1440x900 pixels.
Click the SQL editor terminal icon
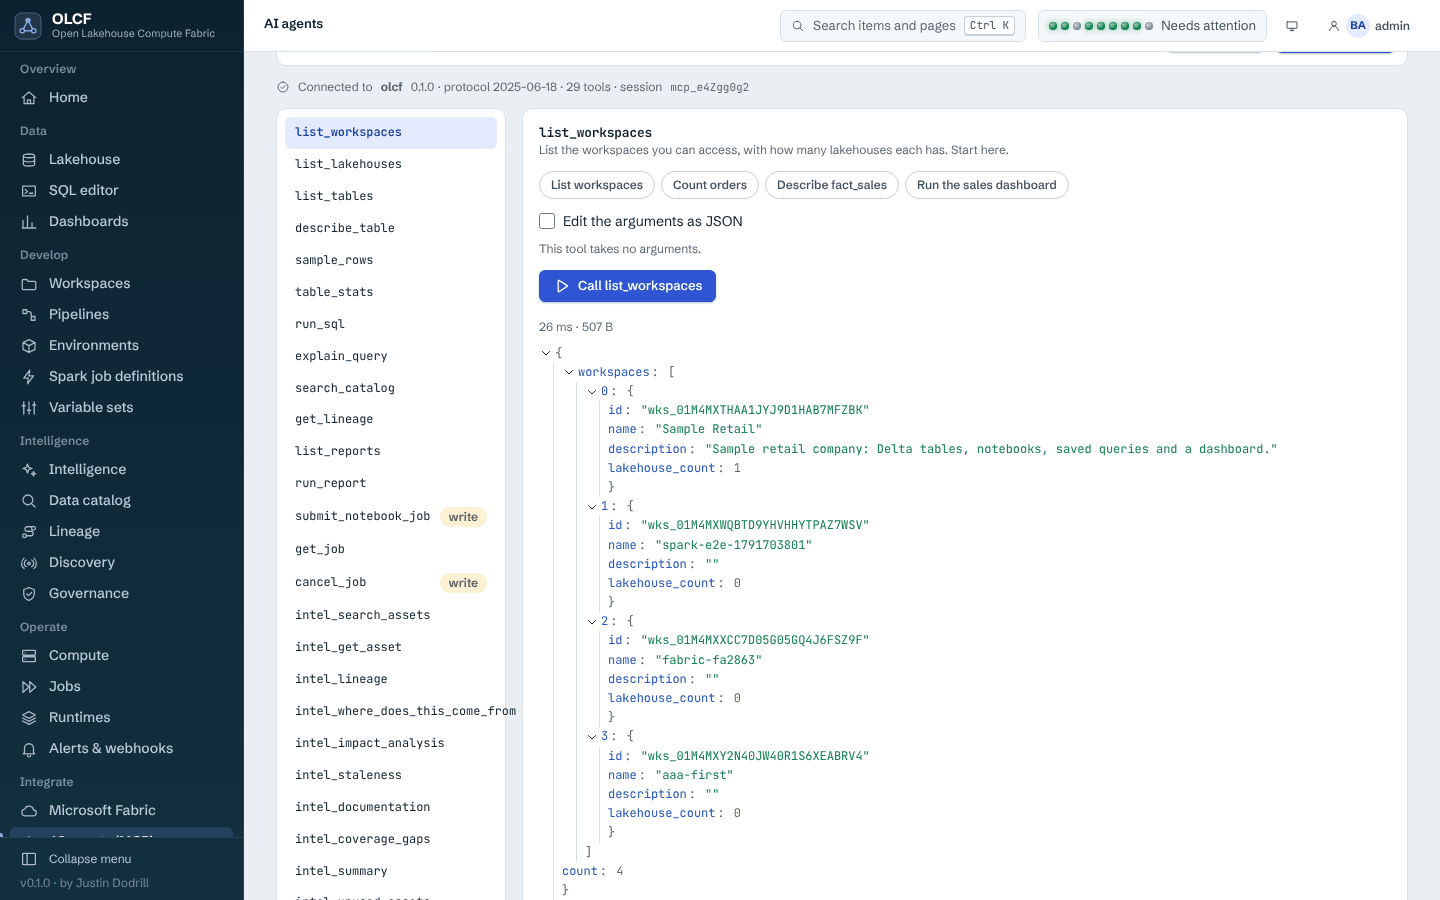click(29, 191)
